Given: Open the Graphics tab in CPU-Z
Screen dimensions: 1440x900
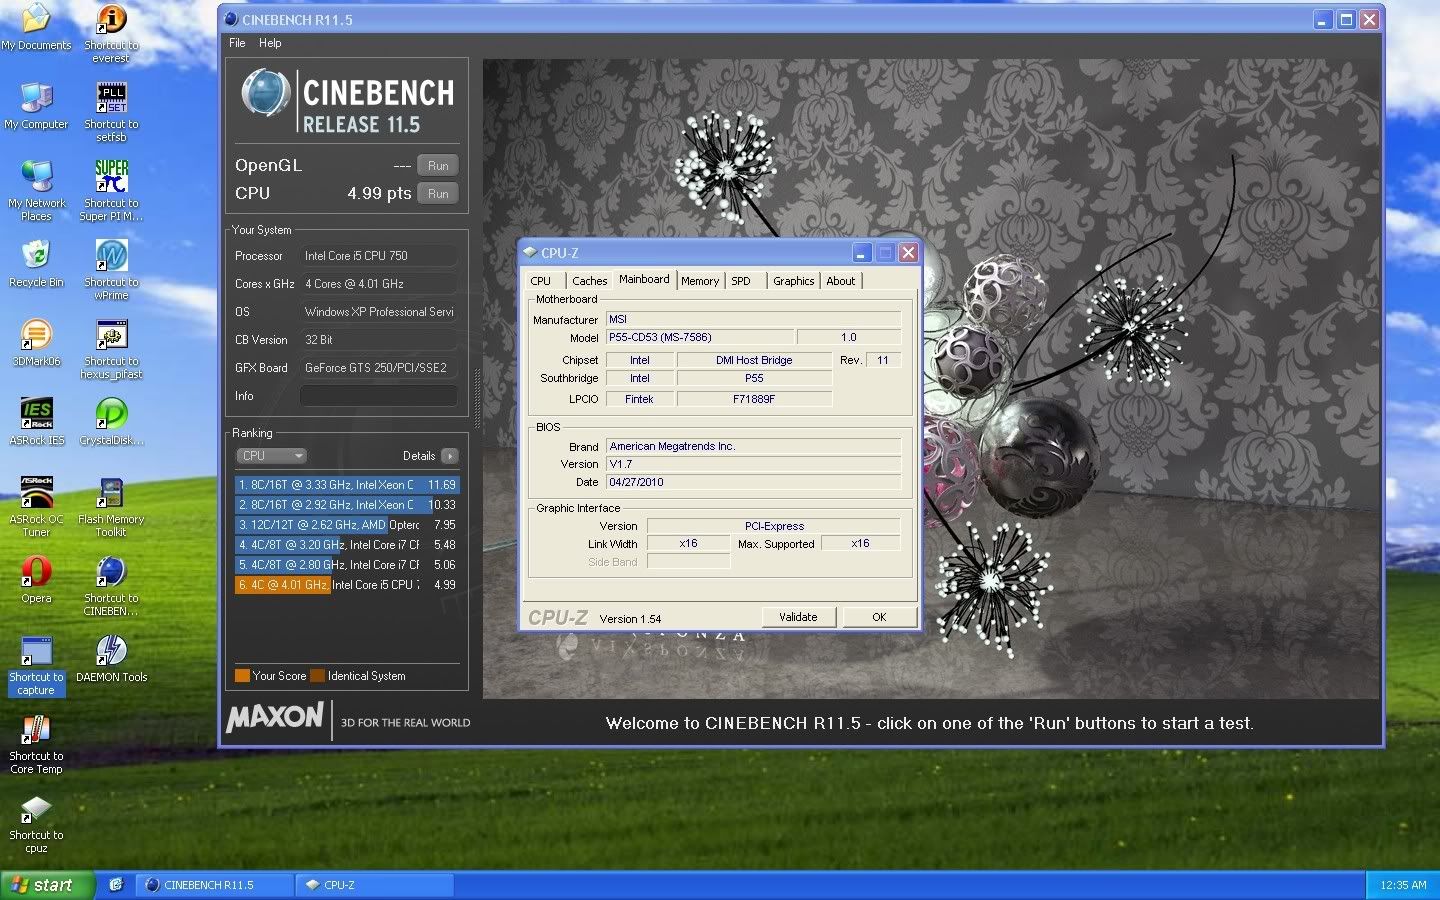Looking at the screenshot, I should pos(793,281).
